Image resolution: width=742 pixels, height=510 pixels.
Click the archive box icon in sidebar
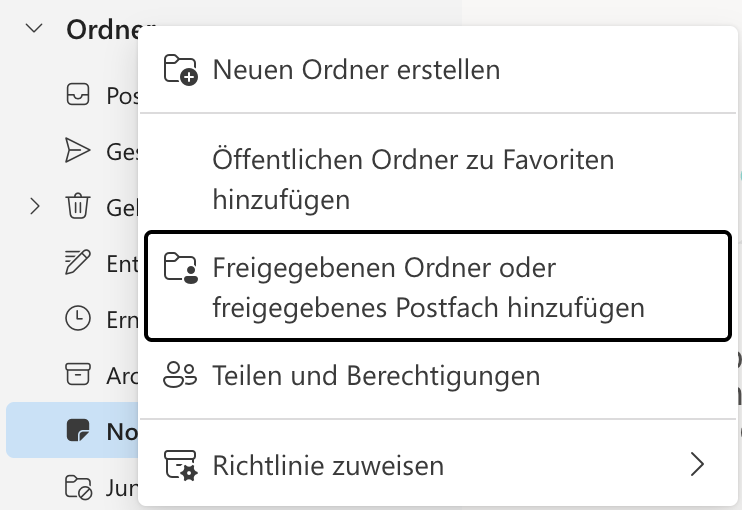tap(78, 374)
